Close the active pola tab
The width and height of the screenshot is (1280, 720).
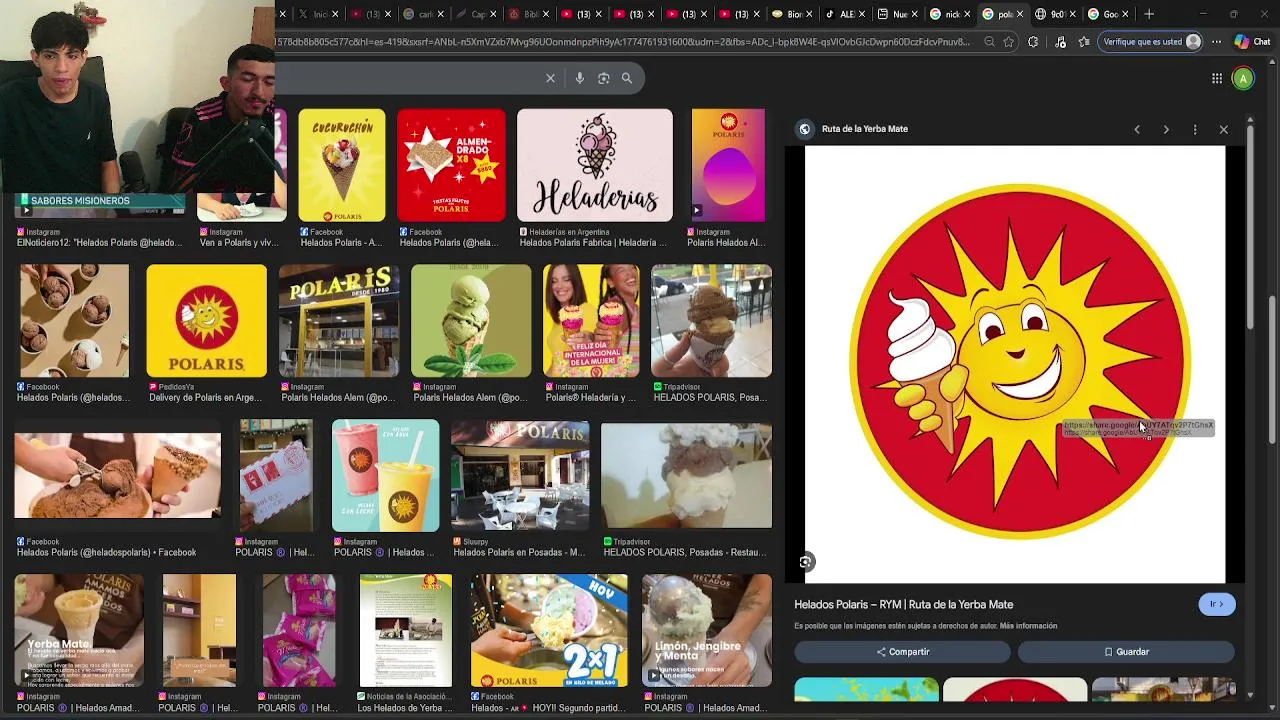coord(1020,14)
